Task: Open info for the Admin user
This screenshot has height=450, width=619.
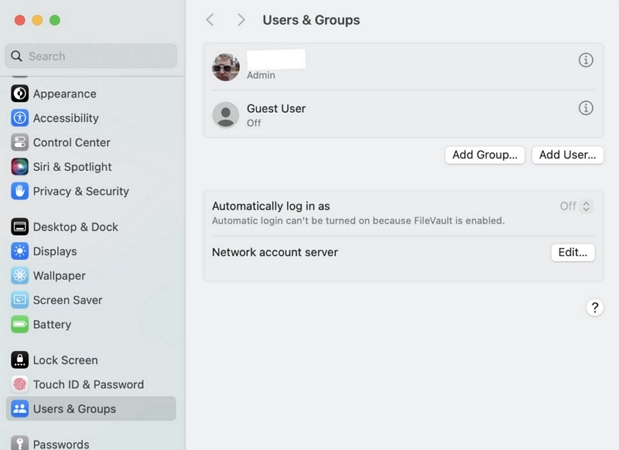Action: [x=586, y=60]
